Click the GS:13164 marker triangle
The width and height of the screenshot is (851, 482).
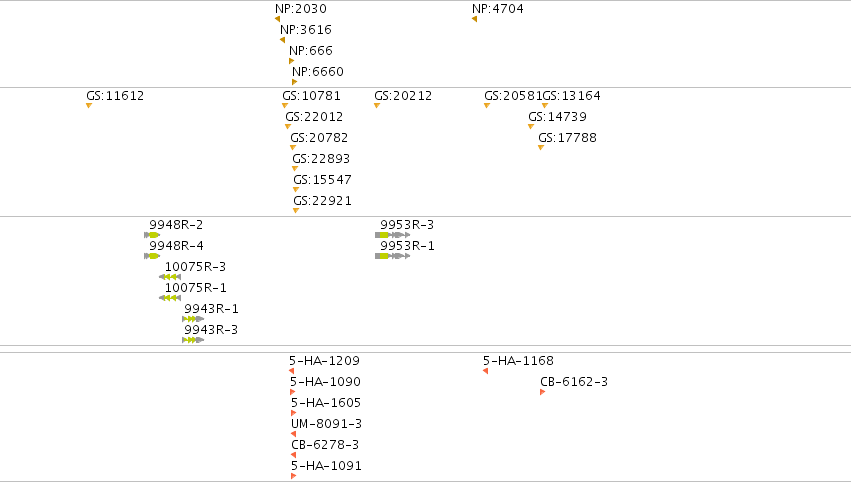545,105
